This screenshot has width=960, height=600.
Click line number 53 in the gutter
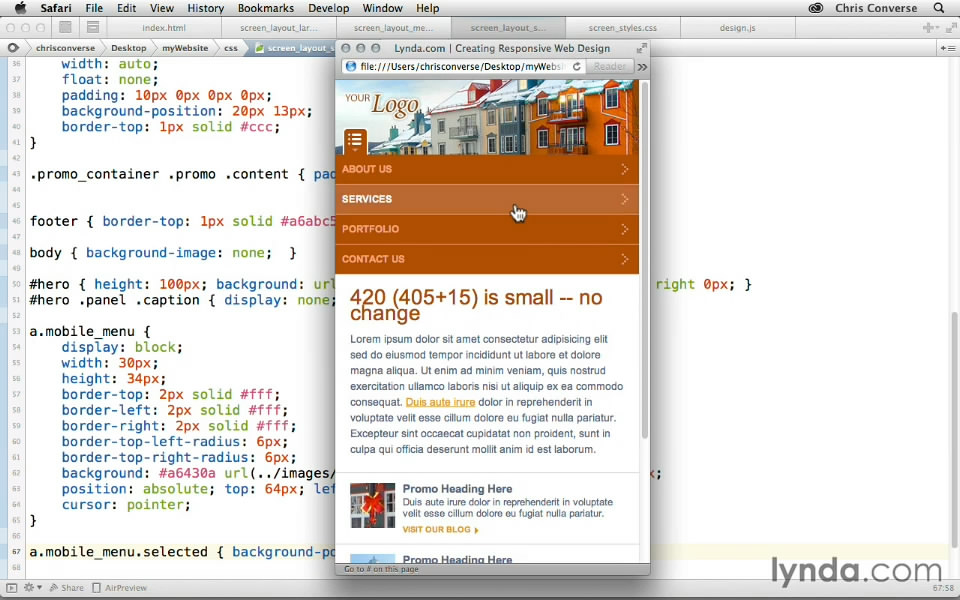point(16,331)
